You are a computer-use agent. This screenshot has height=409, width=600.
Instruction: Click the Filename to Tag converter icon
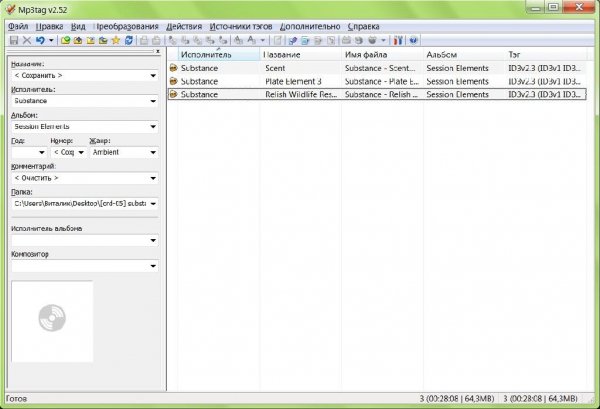tap(185, 40)
